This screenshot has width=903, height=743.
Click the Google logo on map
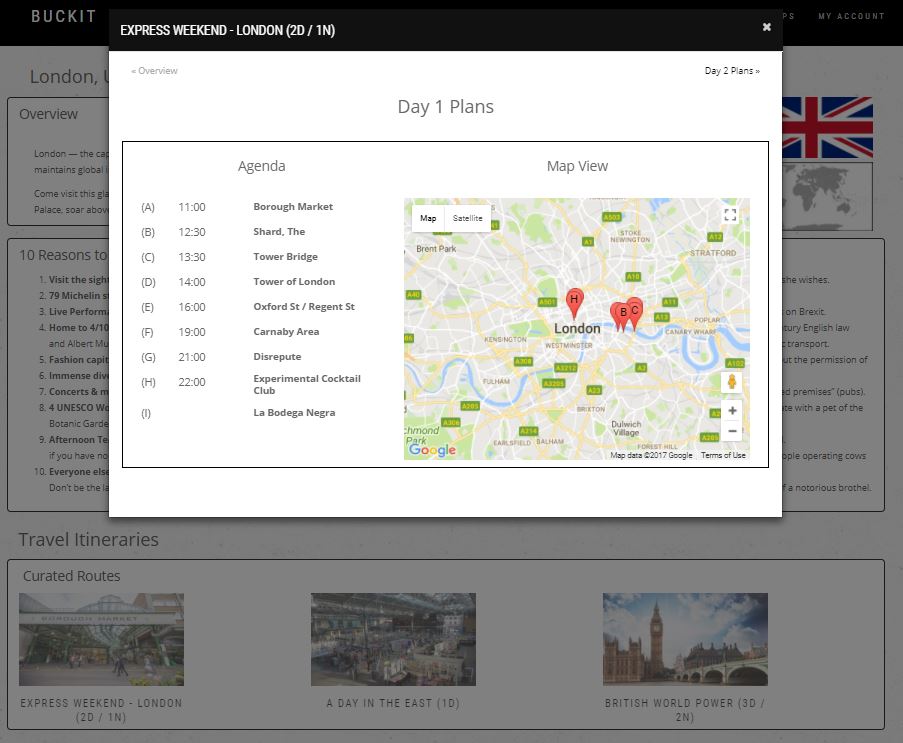(x=432, y=450)
